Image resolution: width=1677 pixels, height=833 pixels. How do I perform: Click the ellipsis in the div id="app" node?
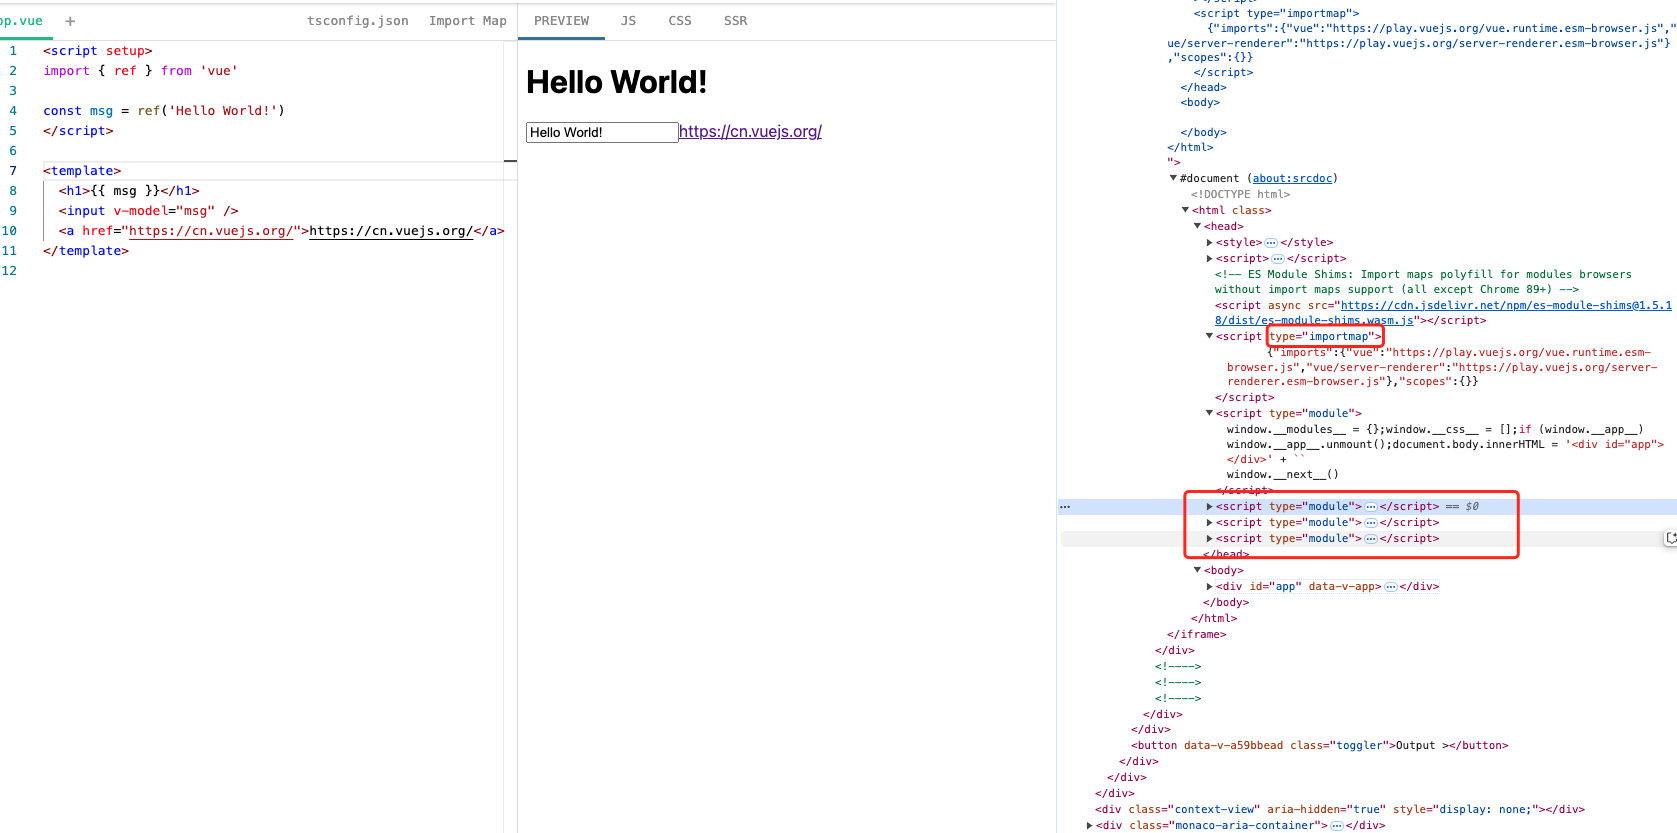pyautogui.click(x=1390, y=587)
